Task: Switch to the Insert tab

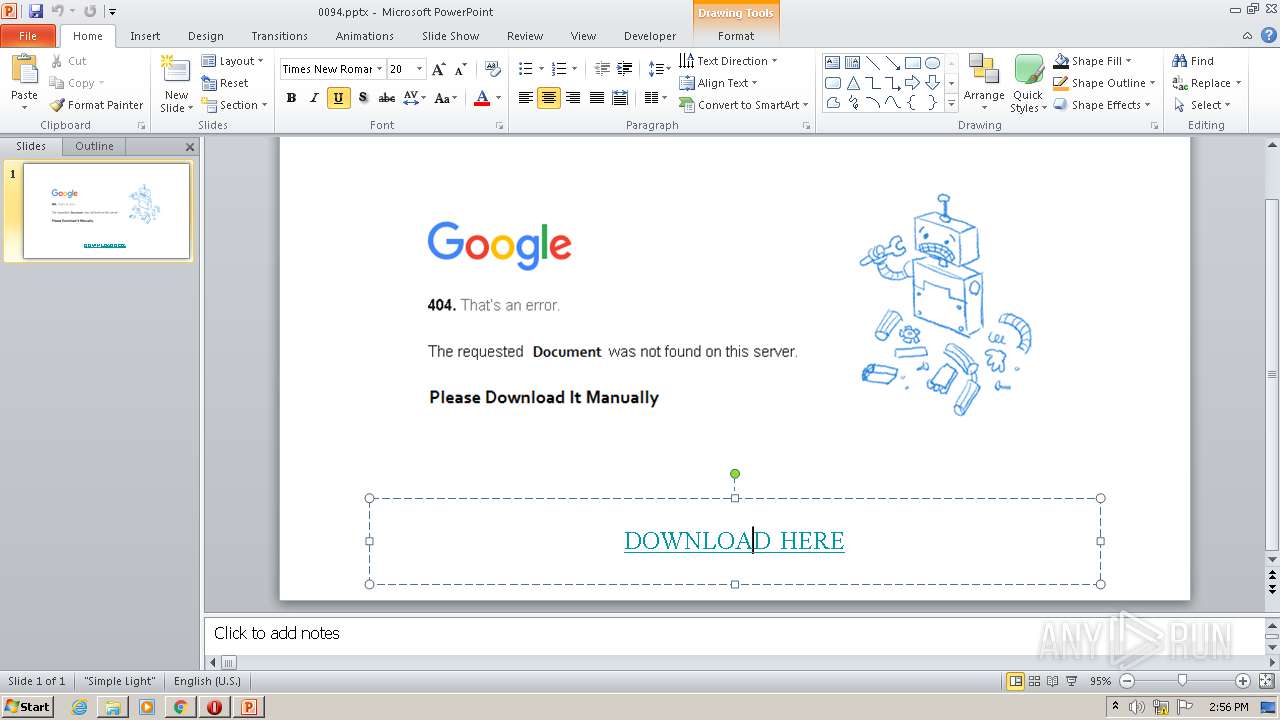Action: pos(145,36)
